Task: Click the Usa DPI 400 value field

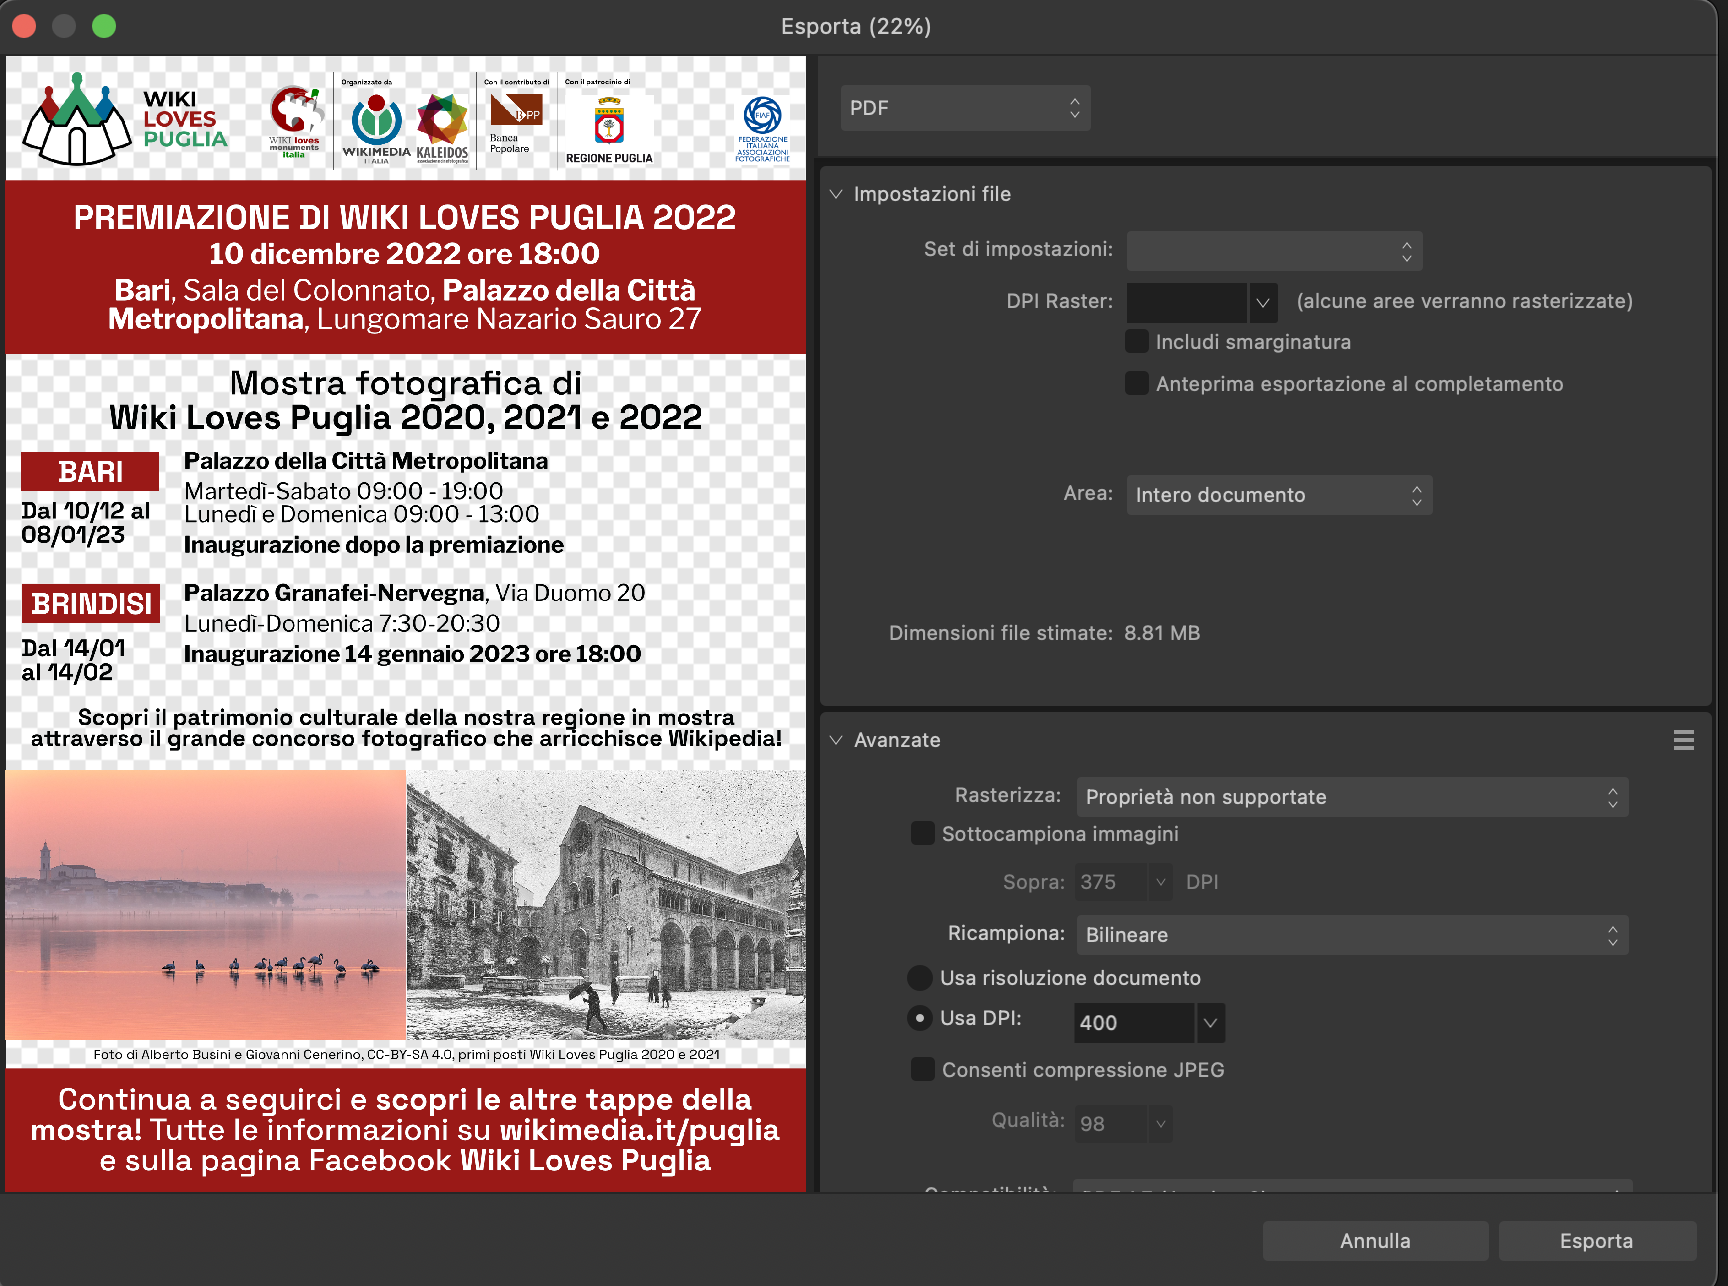Action: coord(1135,1023)
